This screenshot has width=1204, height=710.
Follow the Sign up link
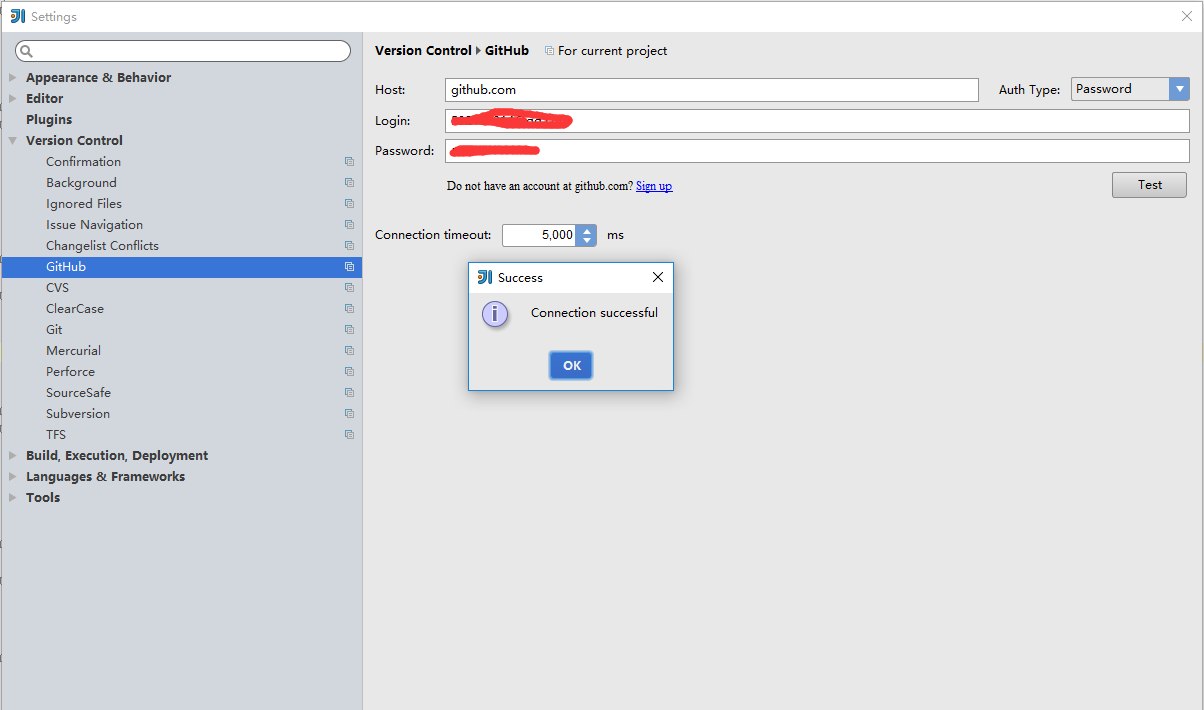click(654, 186)
